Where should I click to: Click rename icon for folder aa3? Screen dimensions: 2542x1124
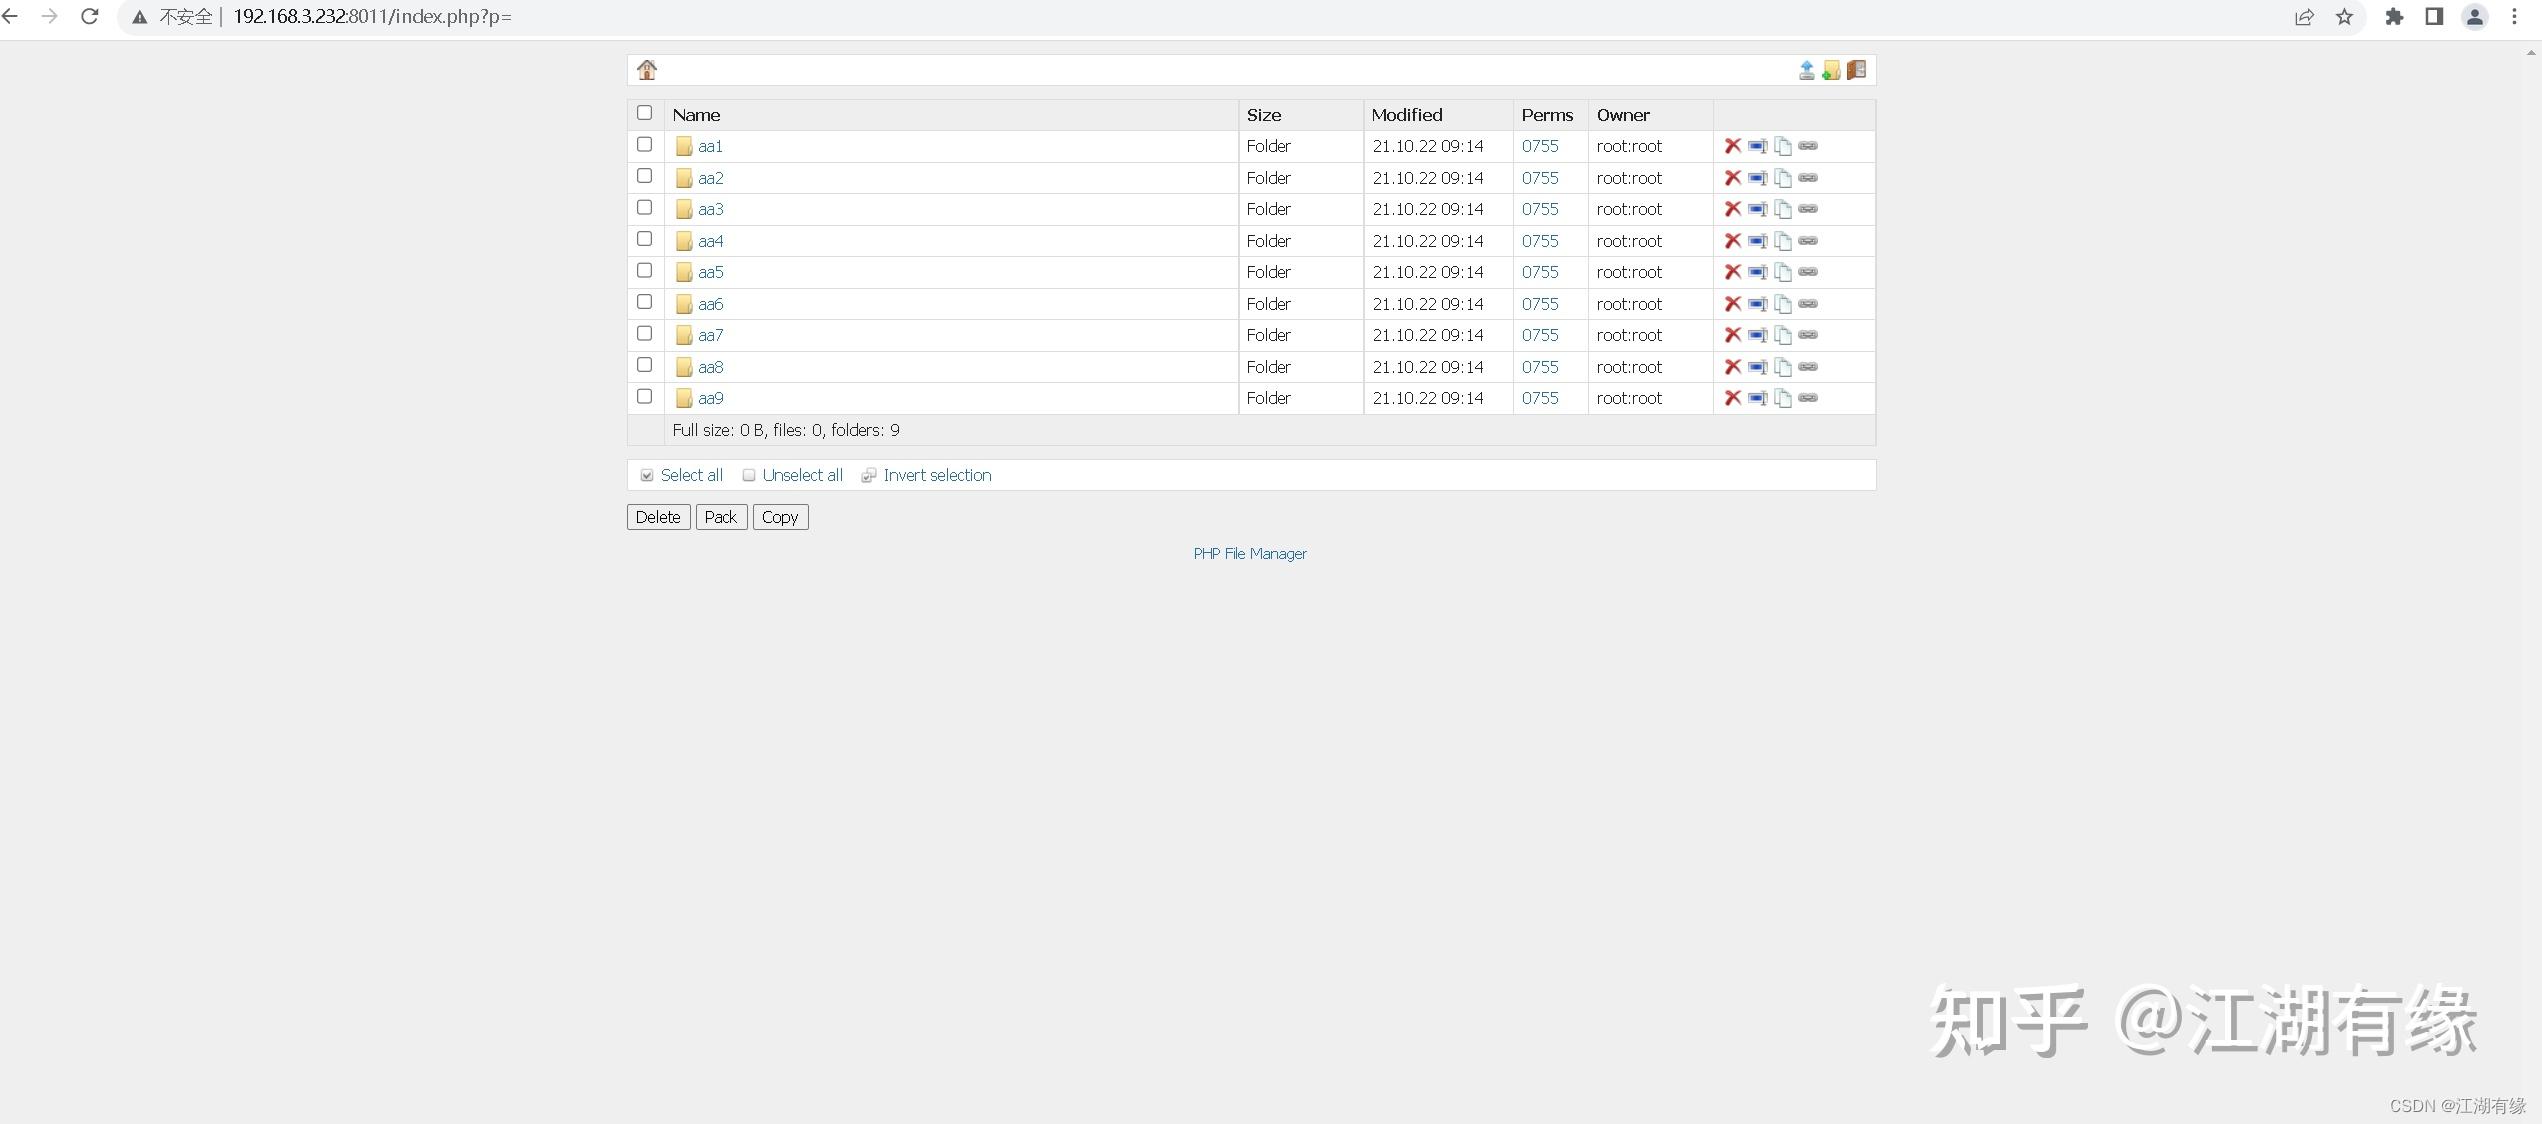[x=1757, y=209]
